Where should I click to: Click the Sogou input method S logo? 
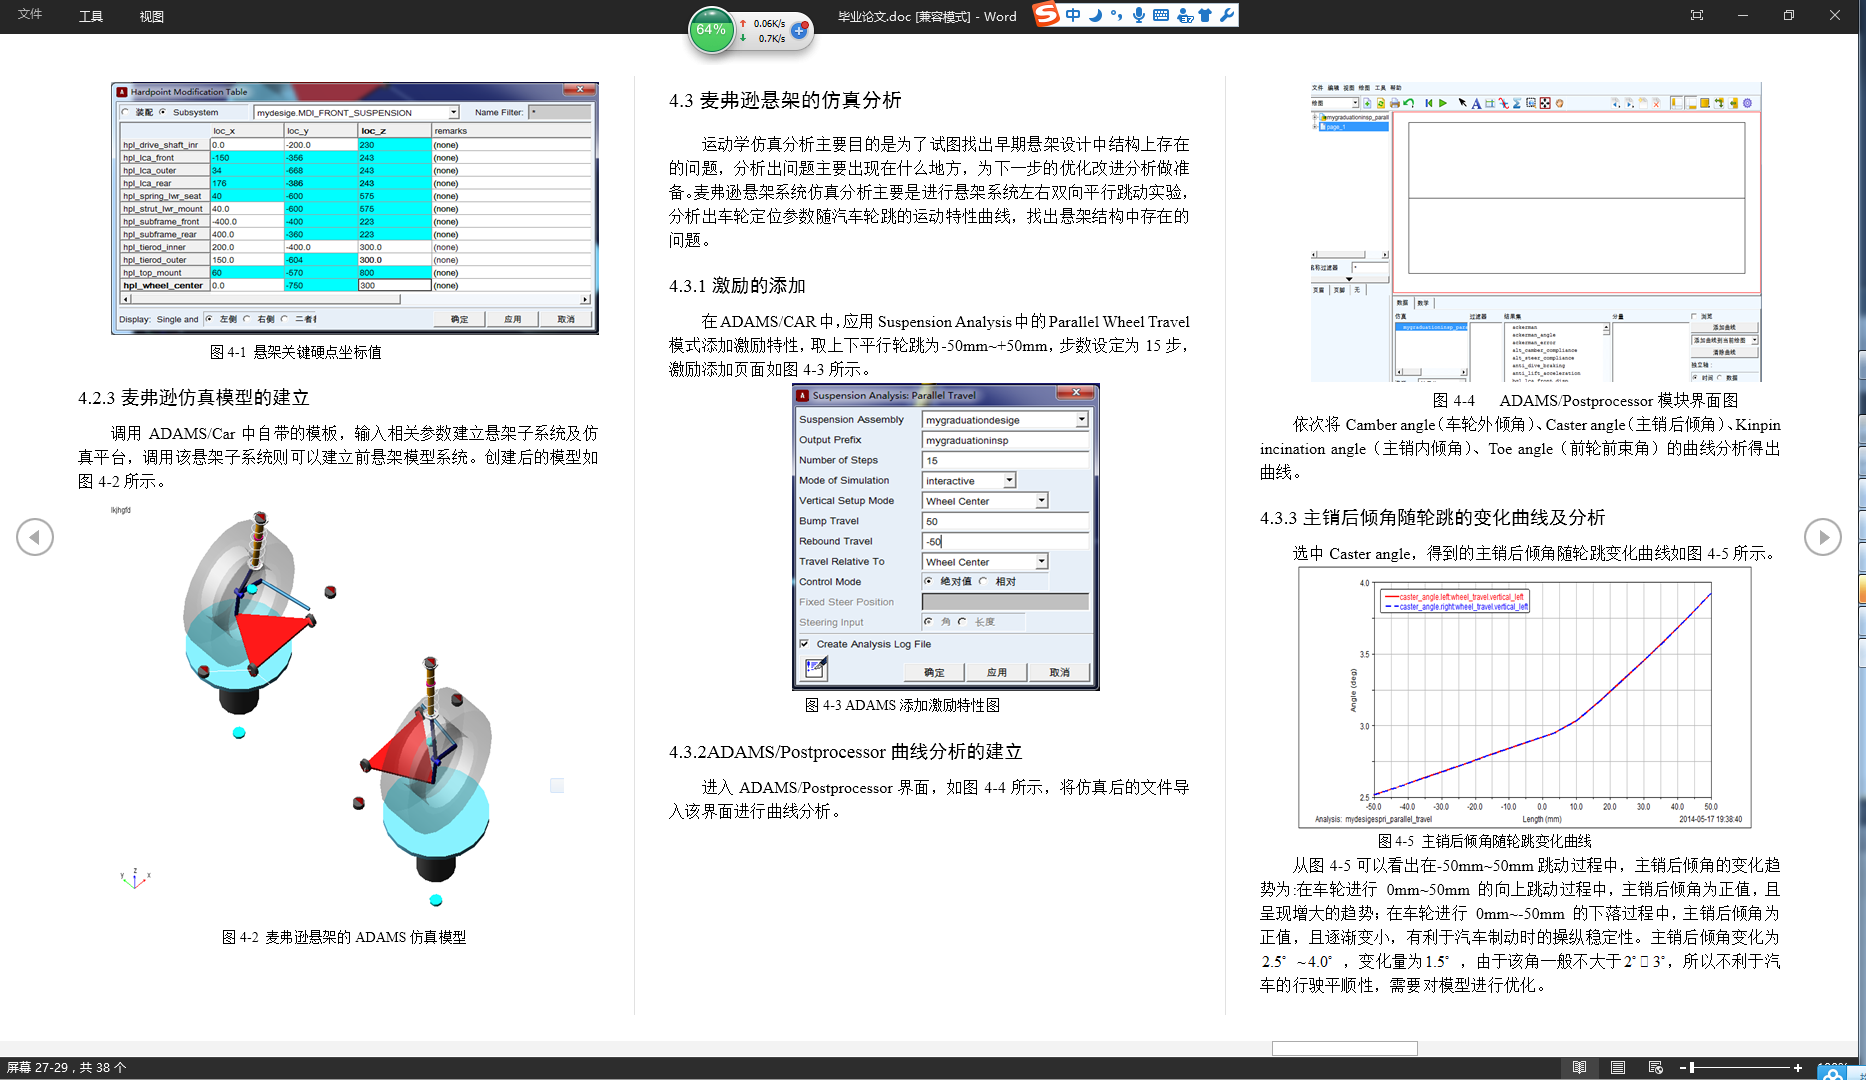[x=1046, y=15]
